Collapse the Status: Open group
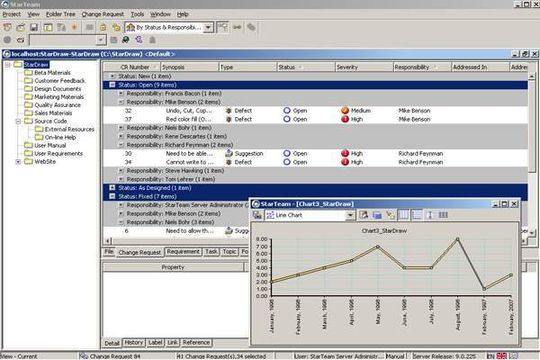 coord(112,85)
